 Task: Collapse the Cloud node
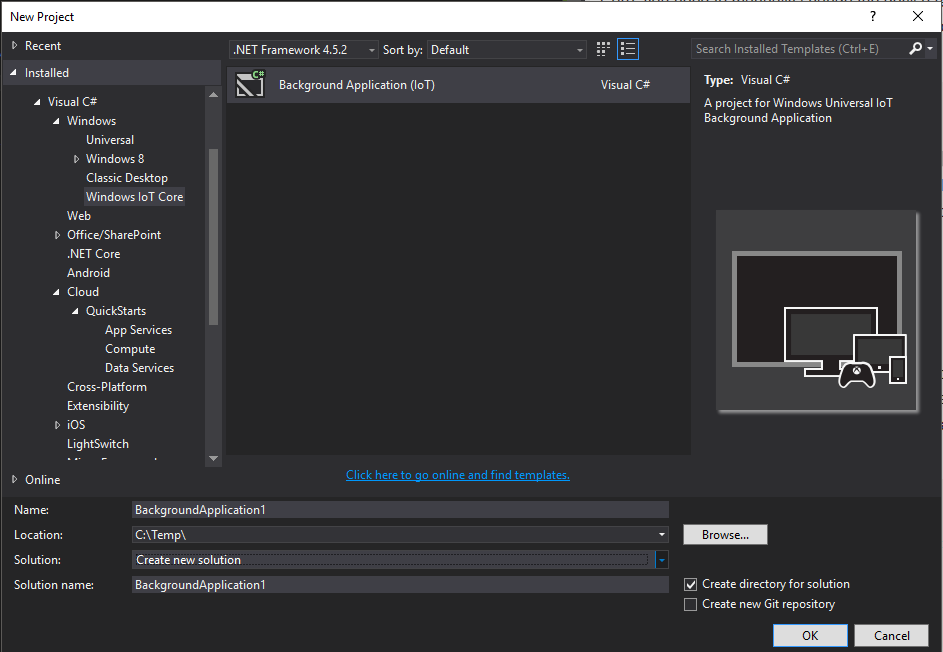coord(57,292)
